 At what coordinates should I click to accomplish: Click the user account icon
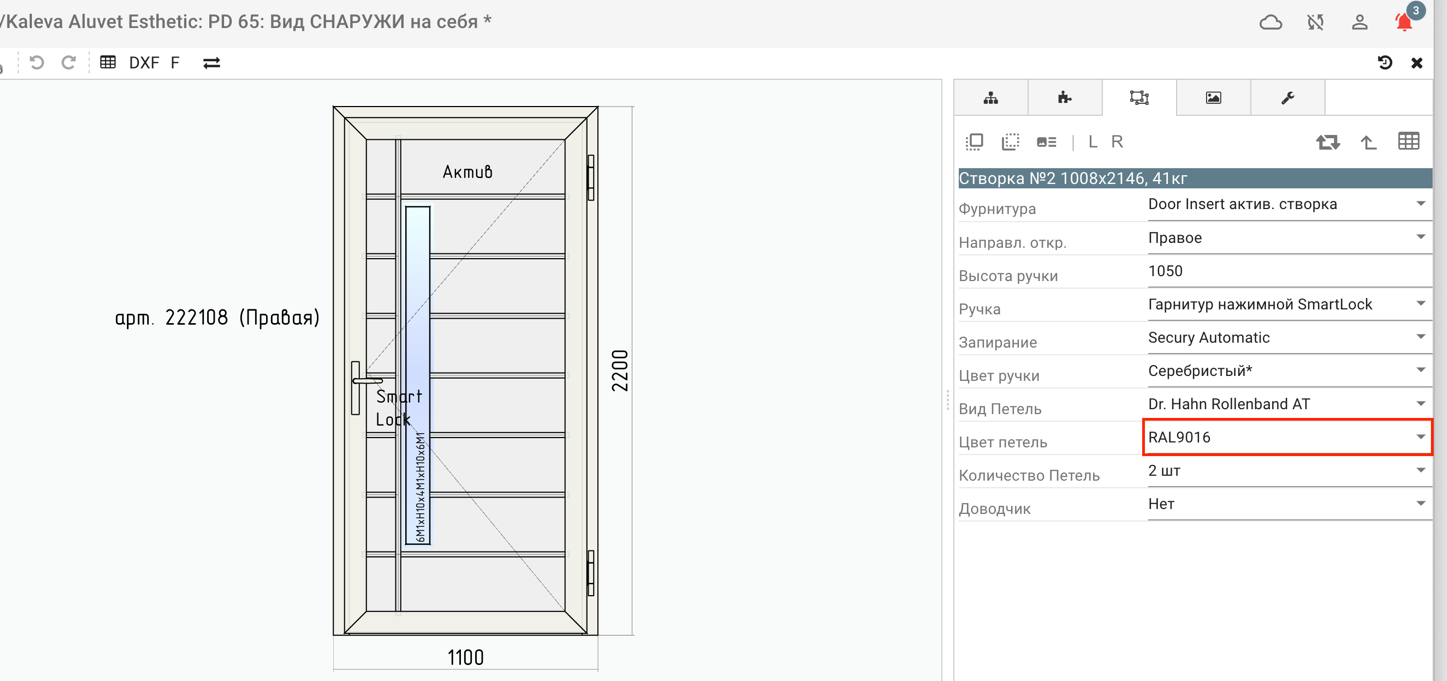click(x=1360, y=22)
